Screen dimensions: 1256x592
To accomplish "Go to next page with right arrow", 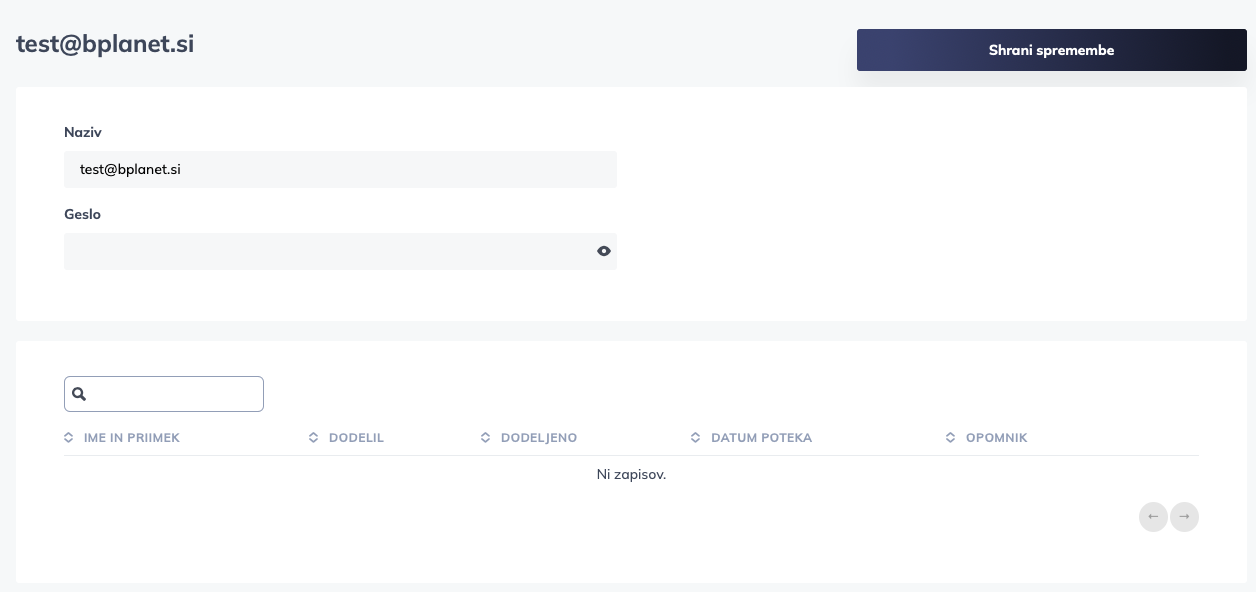I will pos(1184,517).
